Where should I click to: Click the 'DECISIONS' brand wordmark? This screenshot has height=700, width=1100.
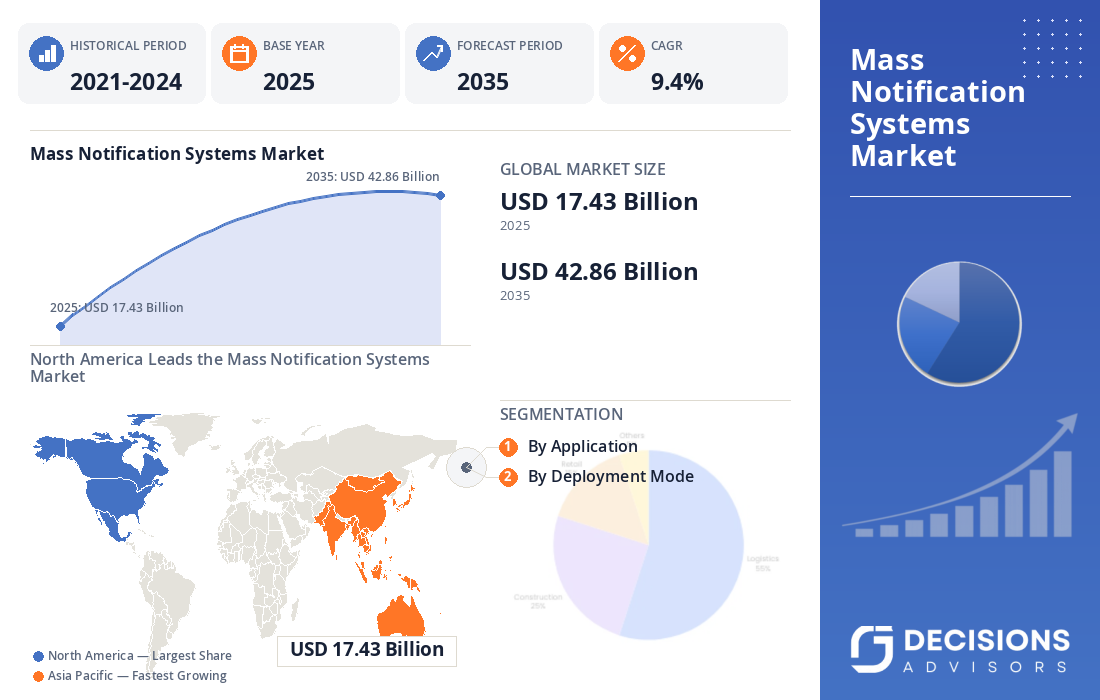point(986,641)
